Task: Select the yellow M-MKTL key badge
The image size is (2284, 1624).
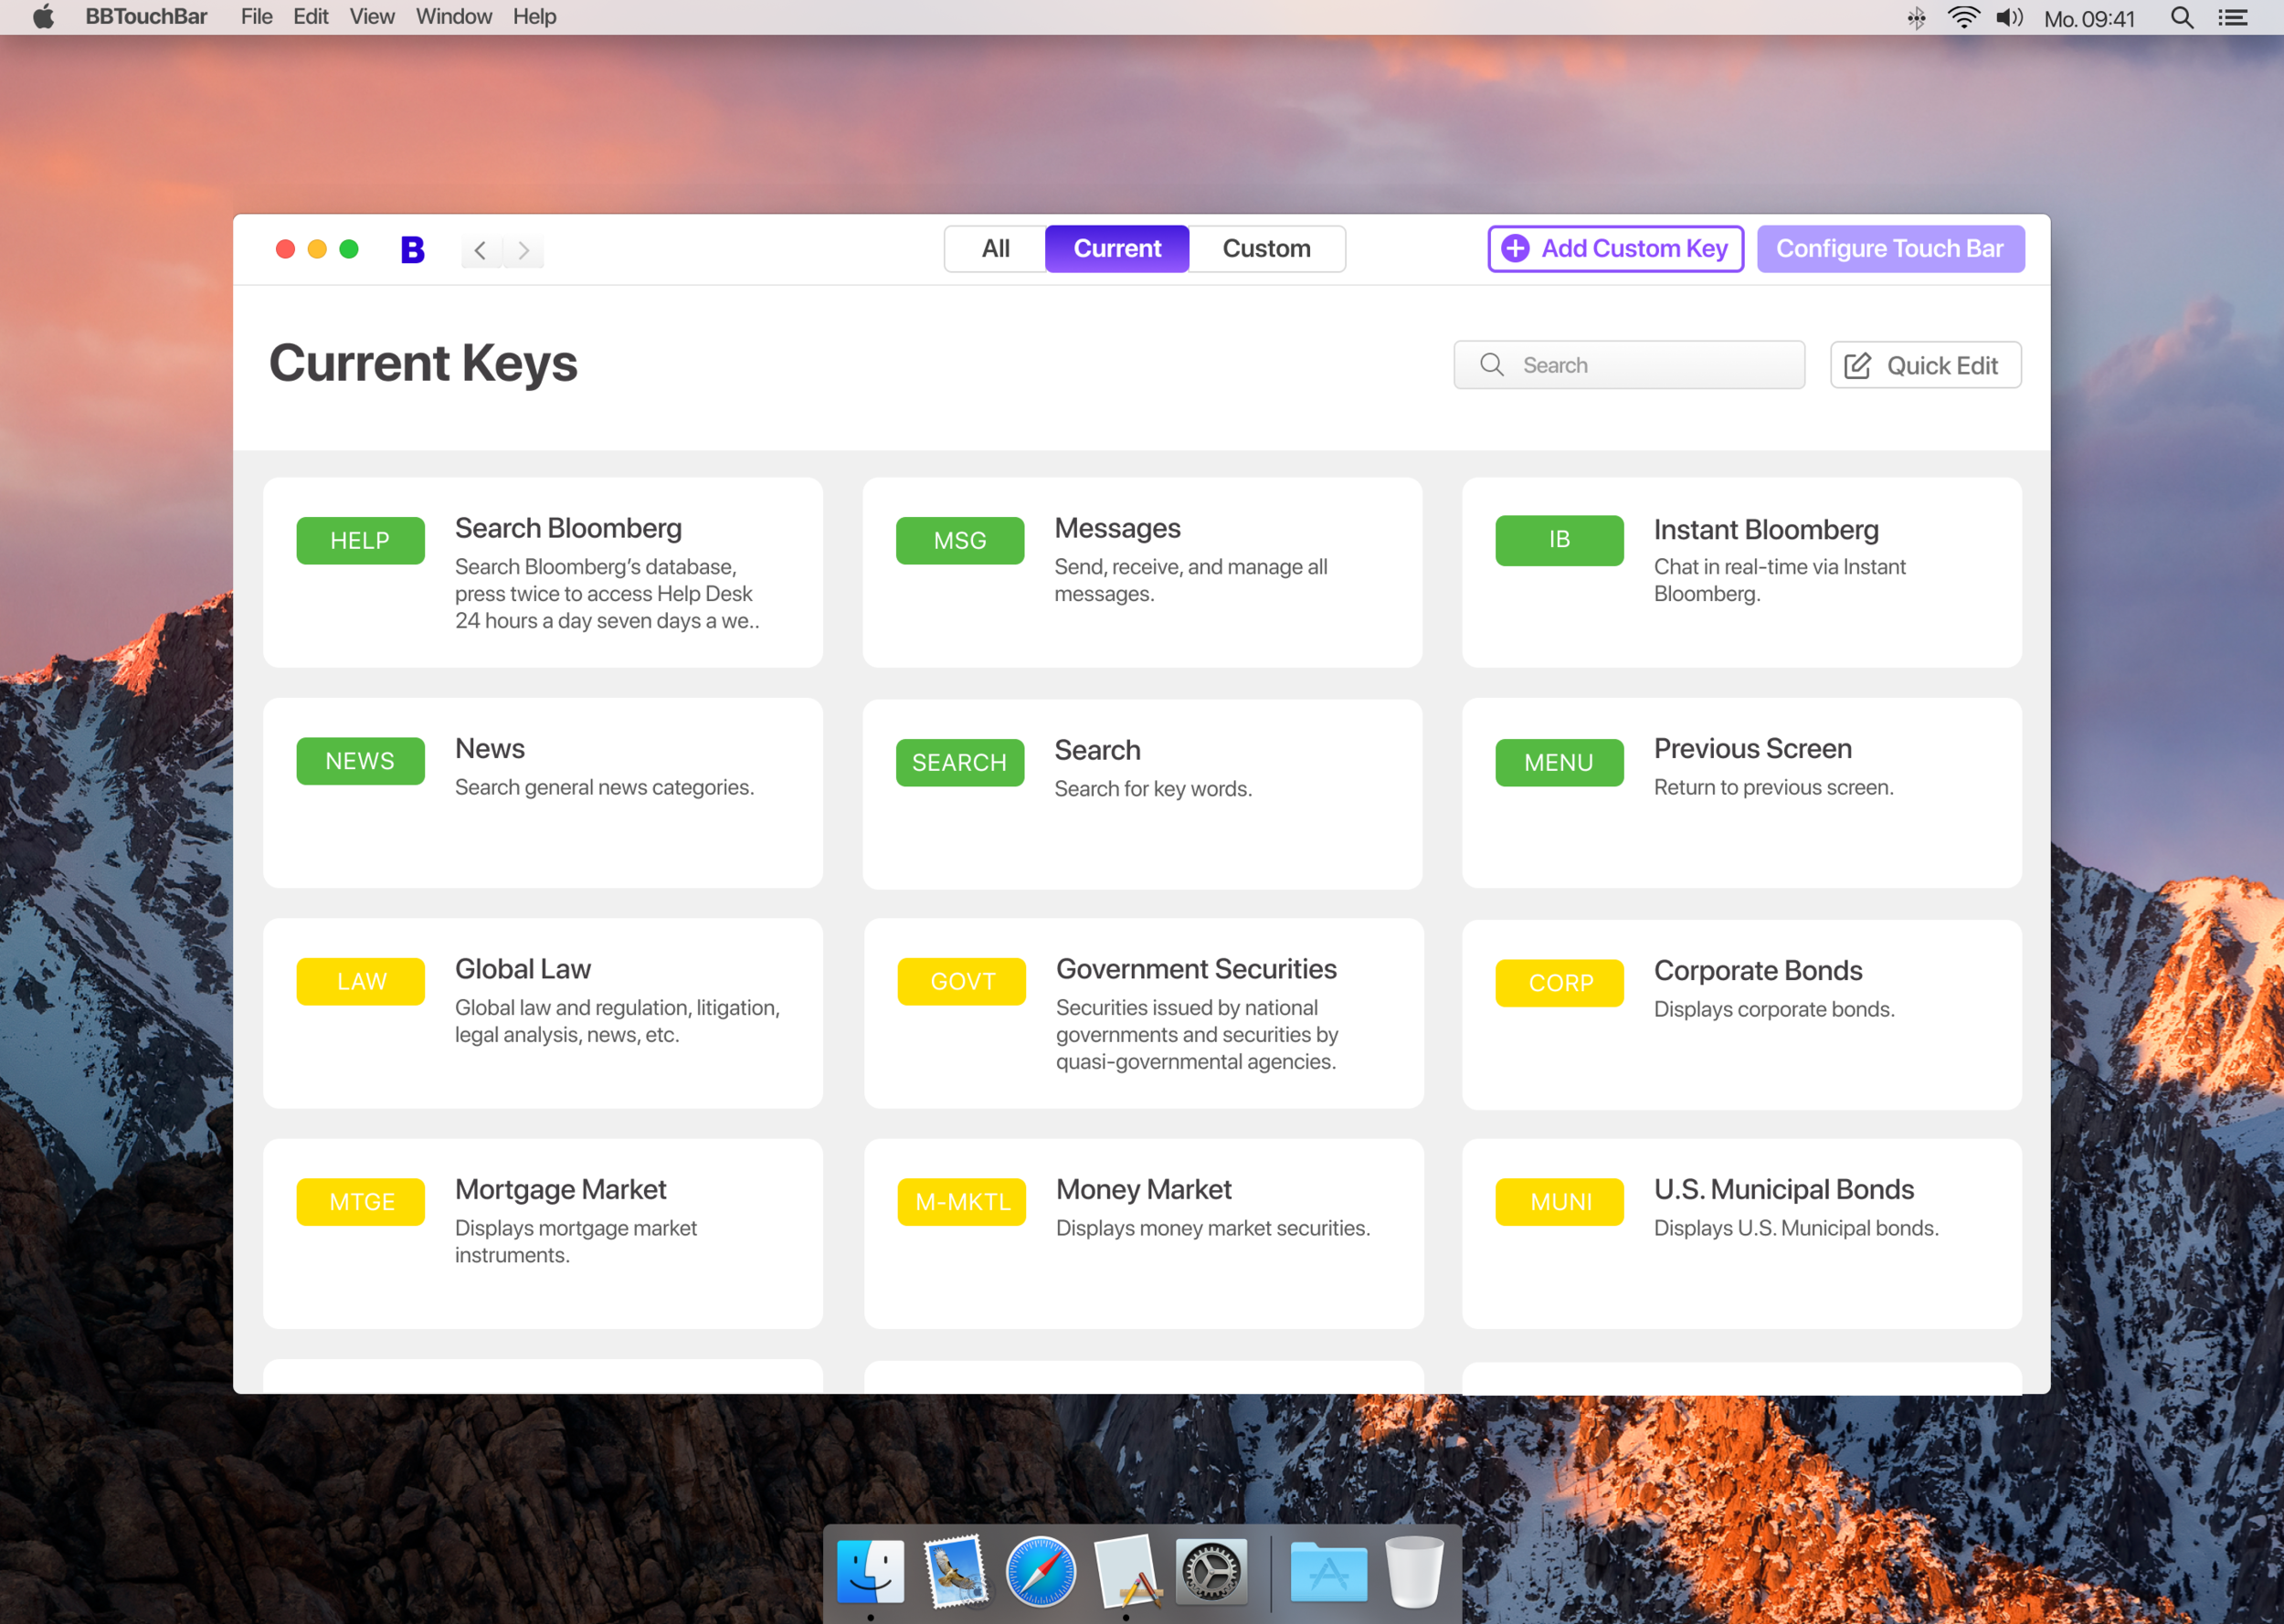Action: [x=962, y=1202]
